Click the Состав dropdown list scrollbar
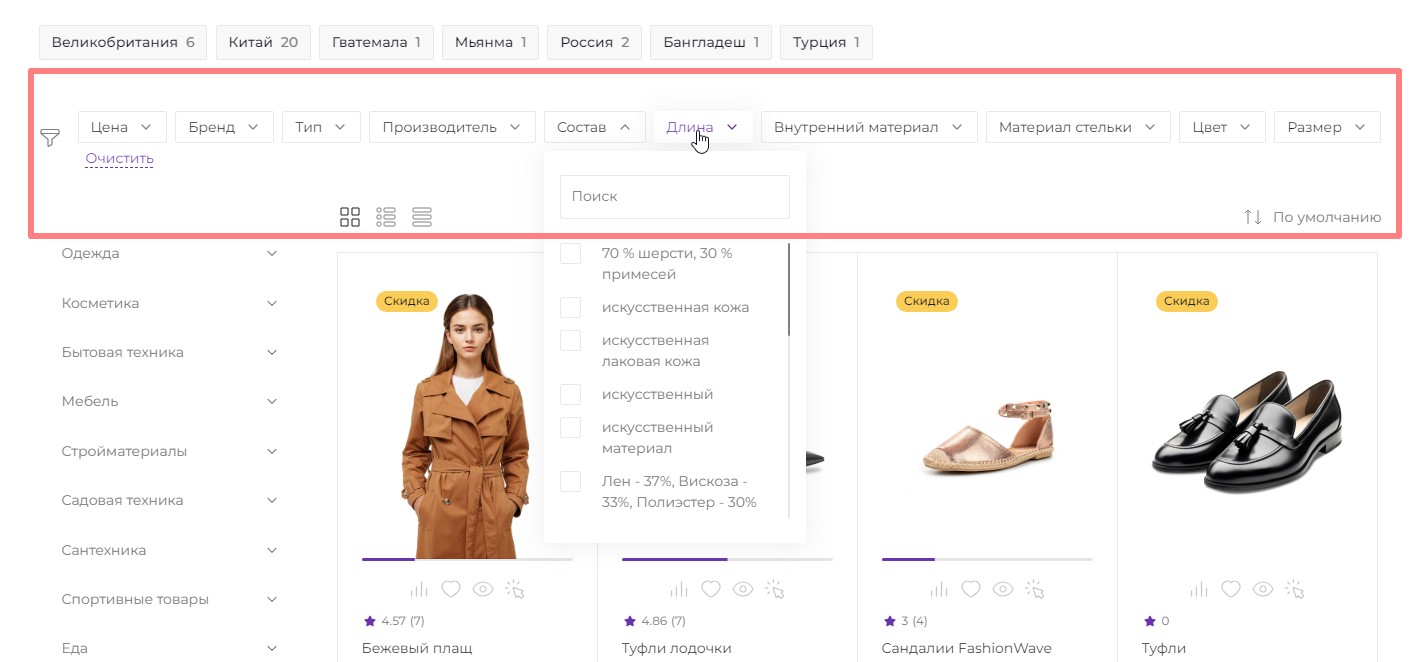The height and width of the screenshot is (662, 1420). pyautogui.click(x=789, y=290)
